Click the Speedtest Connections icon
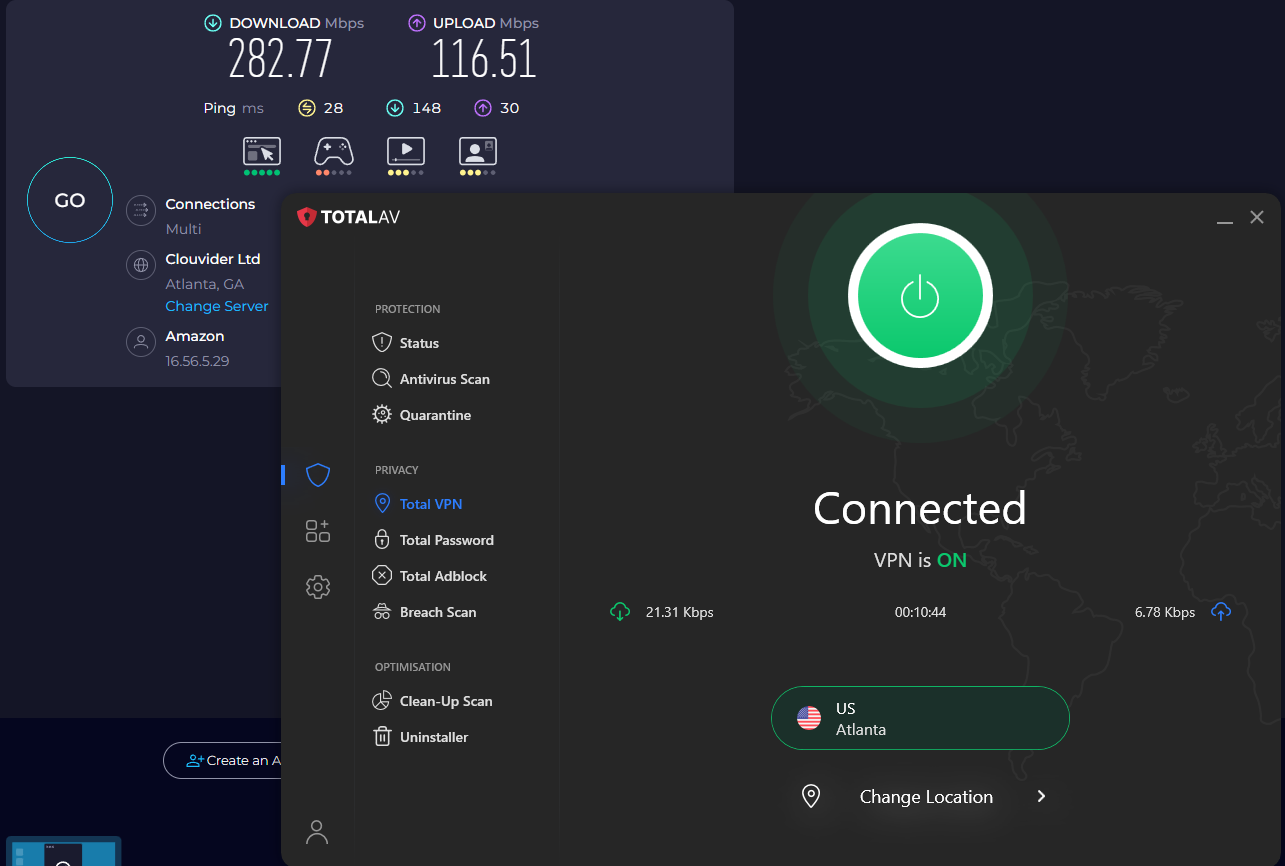 pyautogui.click(x=141, y=210)
